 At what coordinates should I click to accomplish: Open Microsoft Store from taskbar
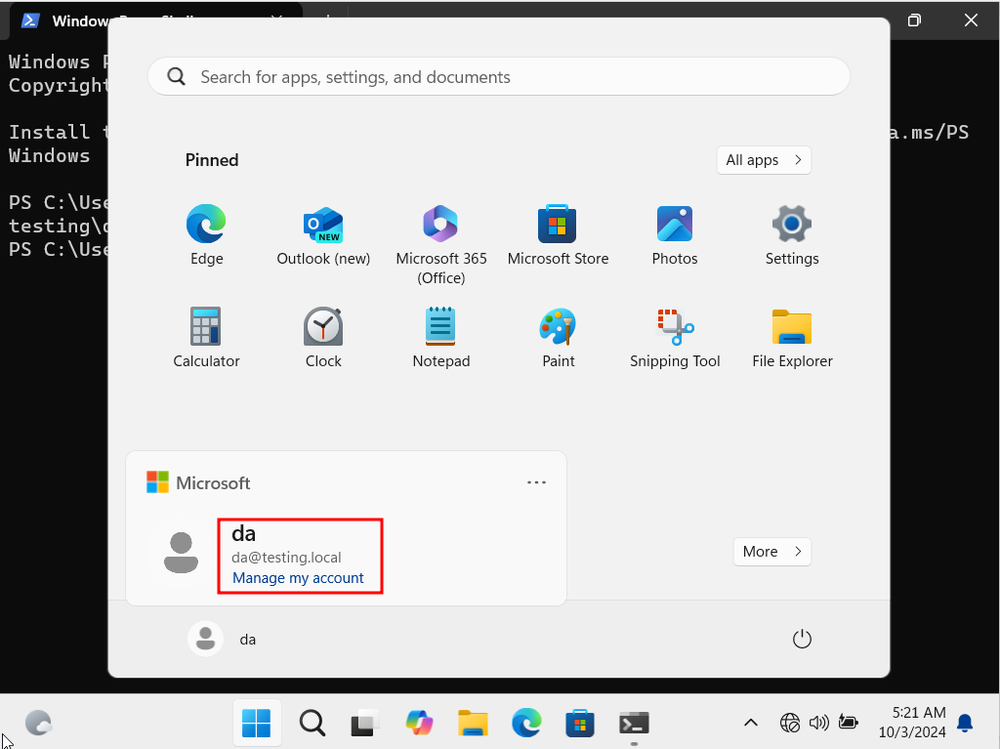pos(580,723)
